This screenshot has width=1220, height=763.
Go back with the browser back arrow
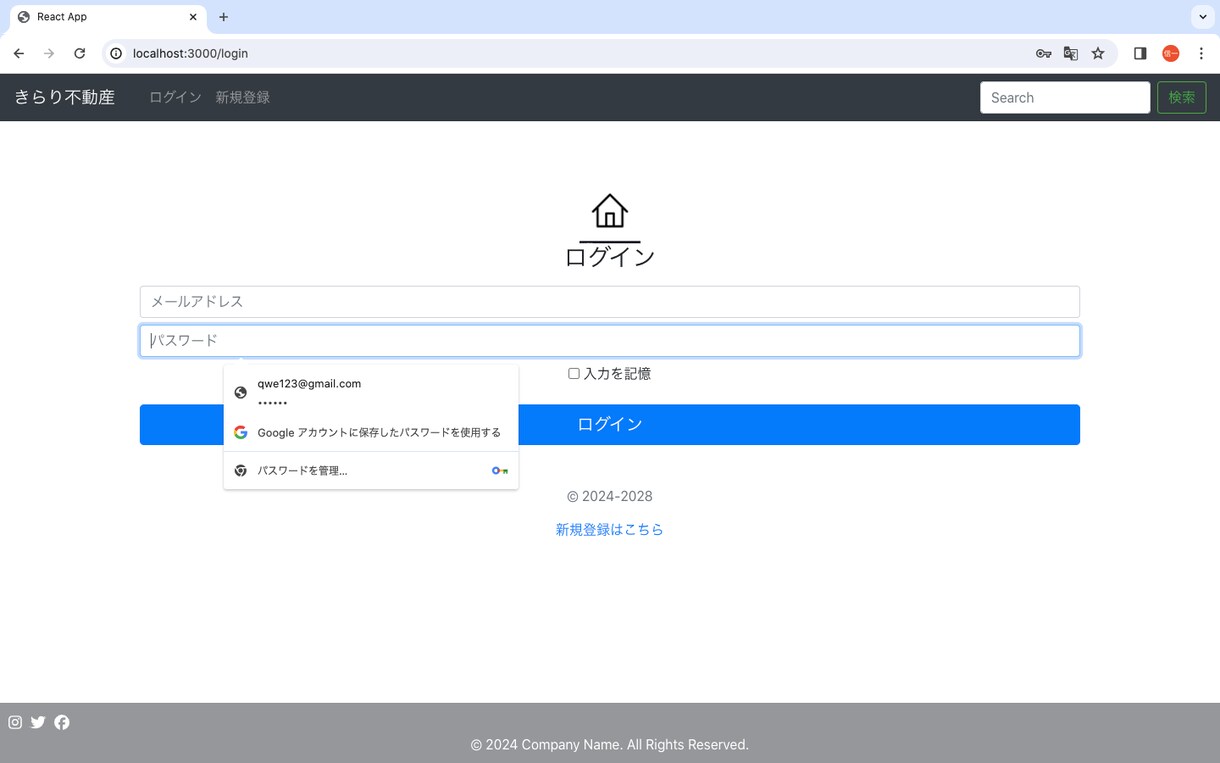click(x=18, y=53)
